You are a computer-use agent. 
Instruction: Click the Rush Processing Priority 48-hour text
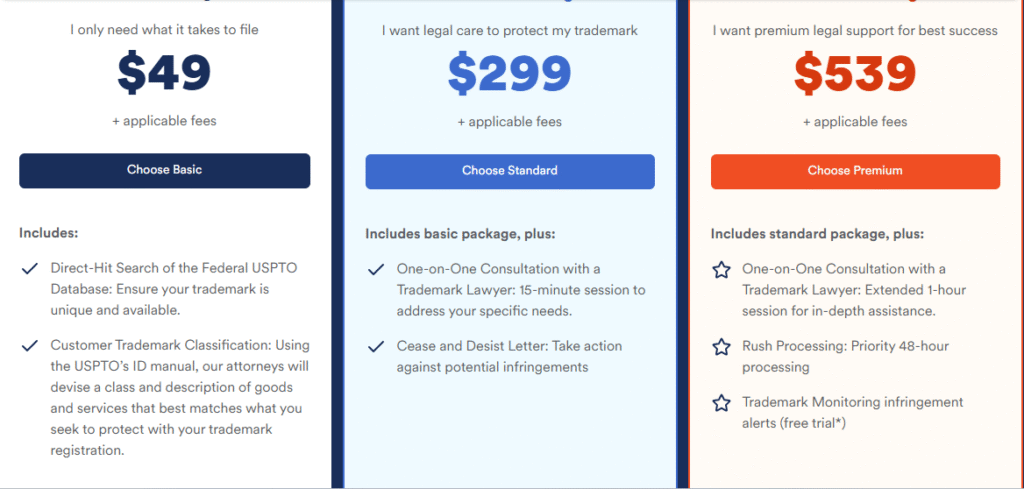coord(846,356)
